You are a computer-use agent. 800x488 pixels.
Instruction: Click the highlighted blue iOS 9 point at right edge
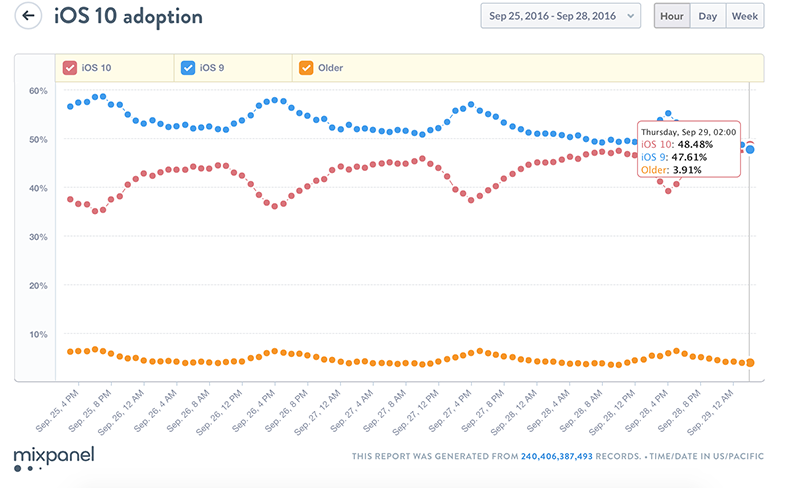point(750,149)
